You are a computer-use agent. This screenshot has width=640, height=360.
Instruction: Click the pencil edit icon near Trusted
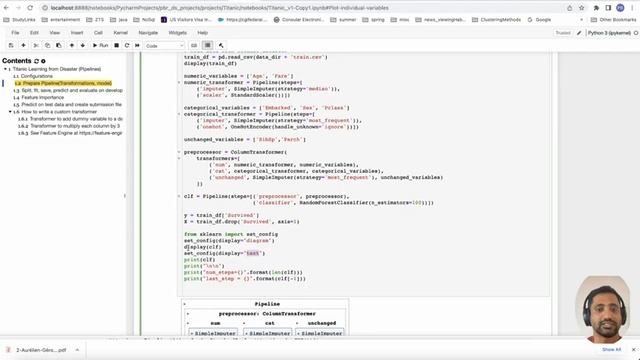click(579, 33)
